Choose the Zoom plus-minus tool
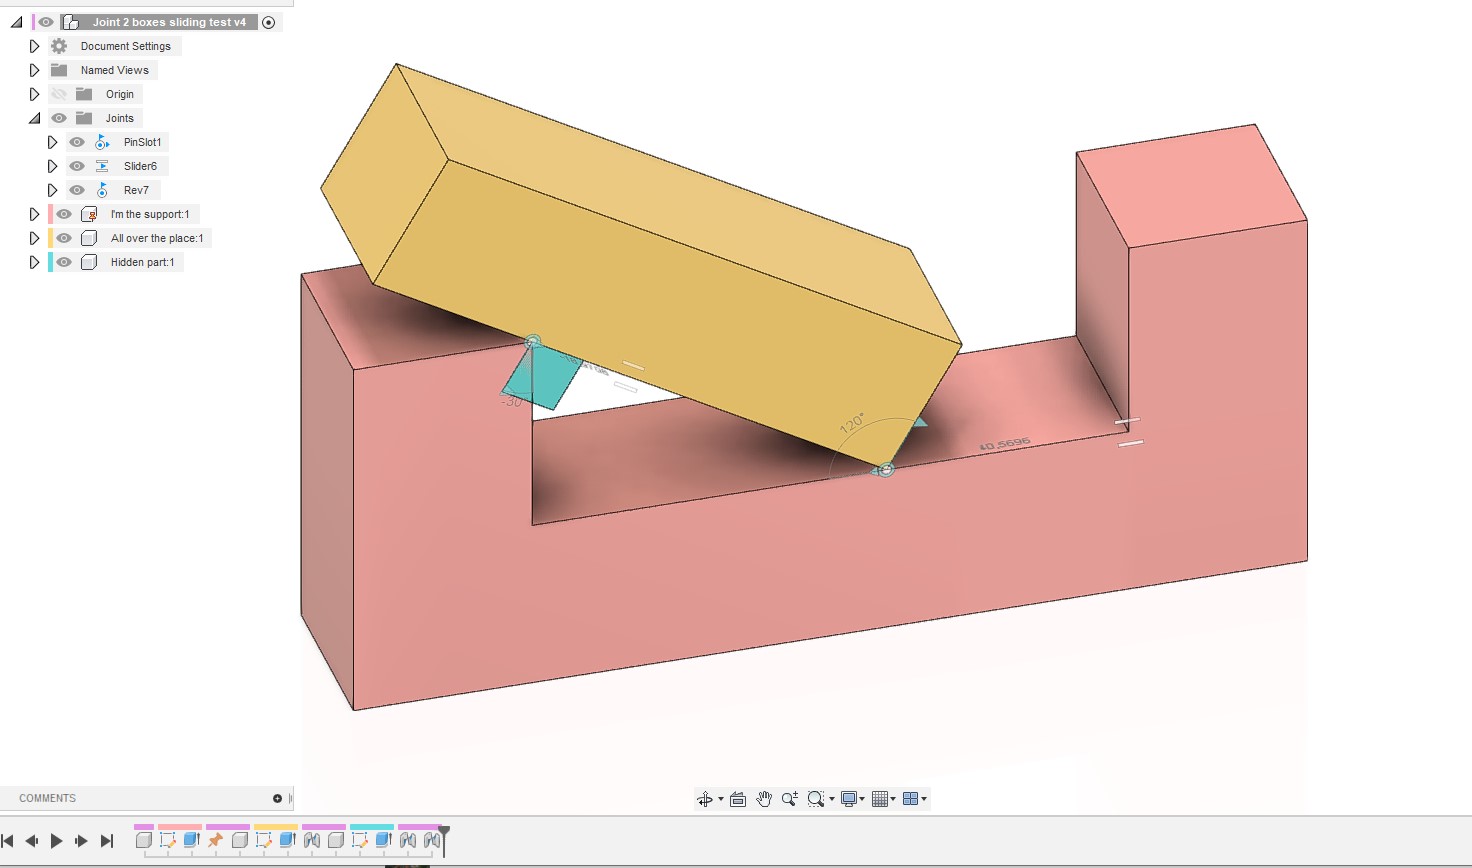Viewport: 1472px width, 868px height. pyautogui.click(x=789, y=799)
